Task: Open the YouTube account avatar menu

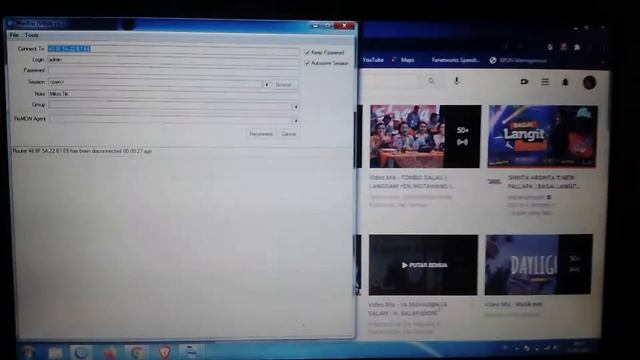Action: pyautogui.click(x=589, y=82)
